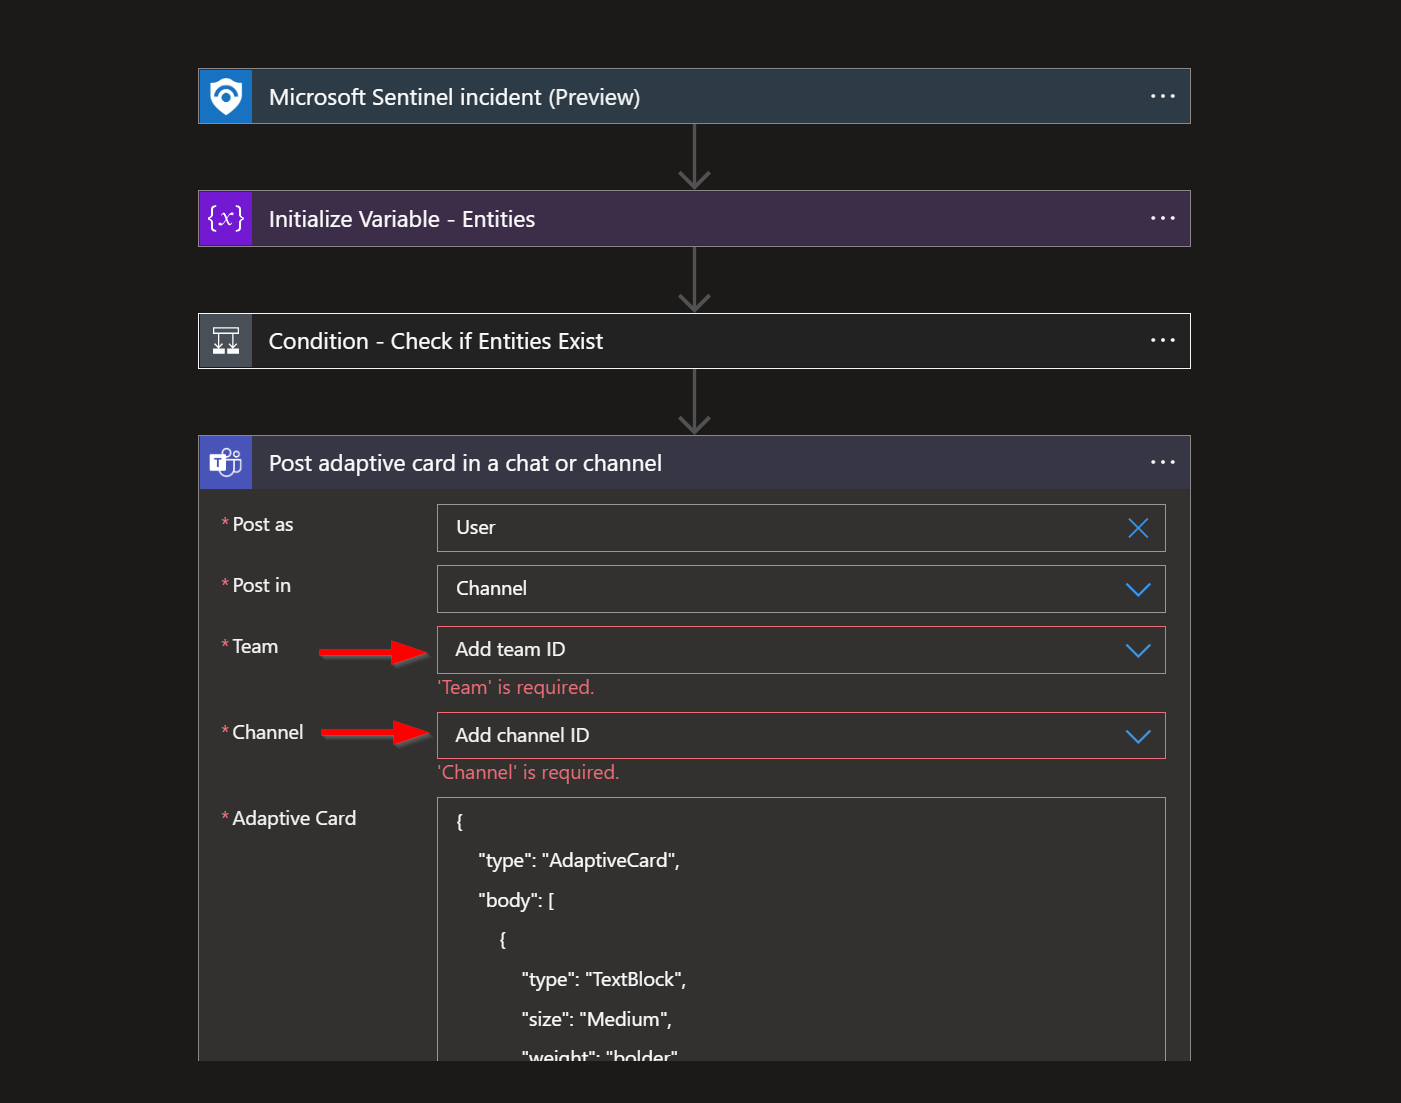The image size is (1401, 1103).
Task: Collapse Post adaptive card in a chat header
Action: 694,463
